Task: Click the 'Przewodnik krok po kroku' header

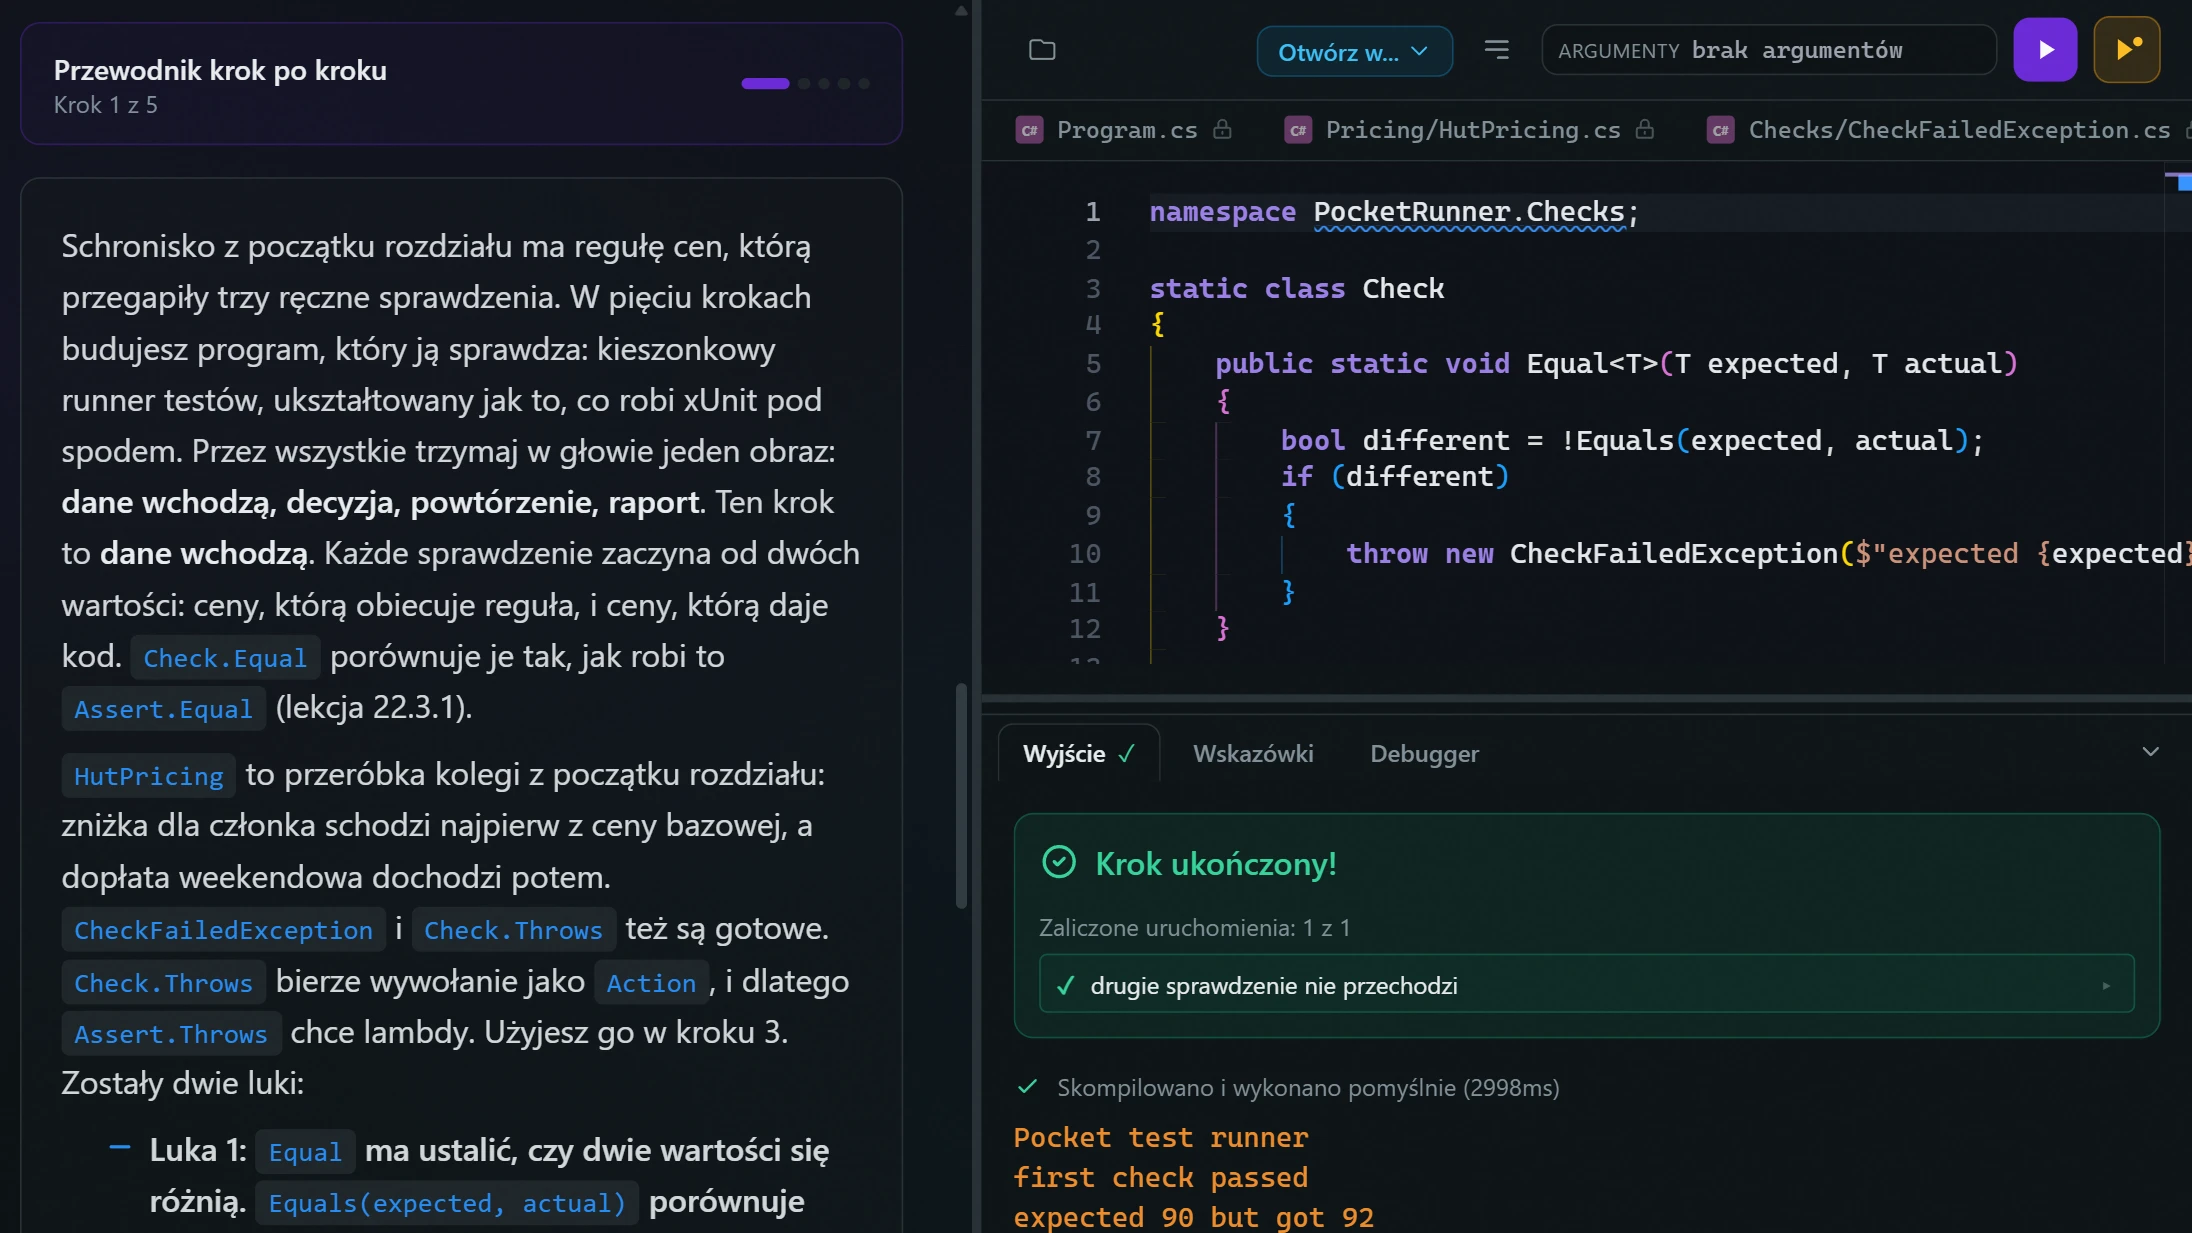Action: [220, 70]
